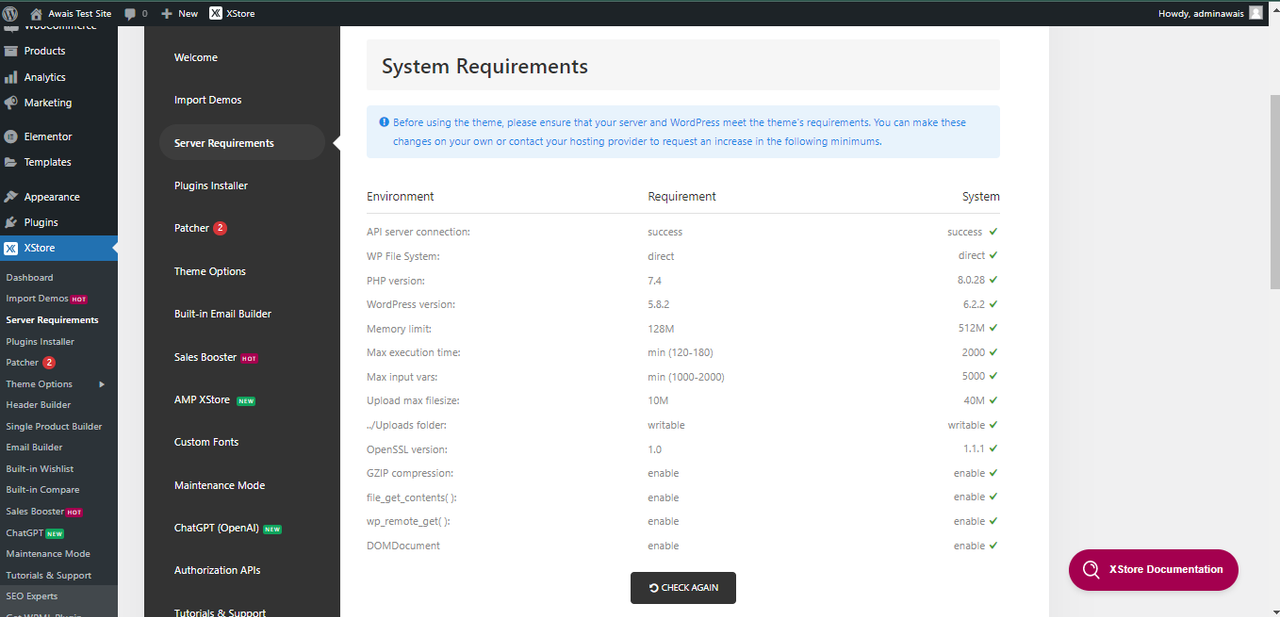This screenshot has height=617, width=1280.
Task: Select ChatGPT (OpenAI) tab
Action: coord(217,528)
